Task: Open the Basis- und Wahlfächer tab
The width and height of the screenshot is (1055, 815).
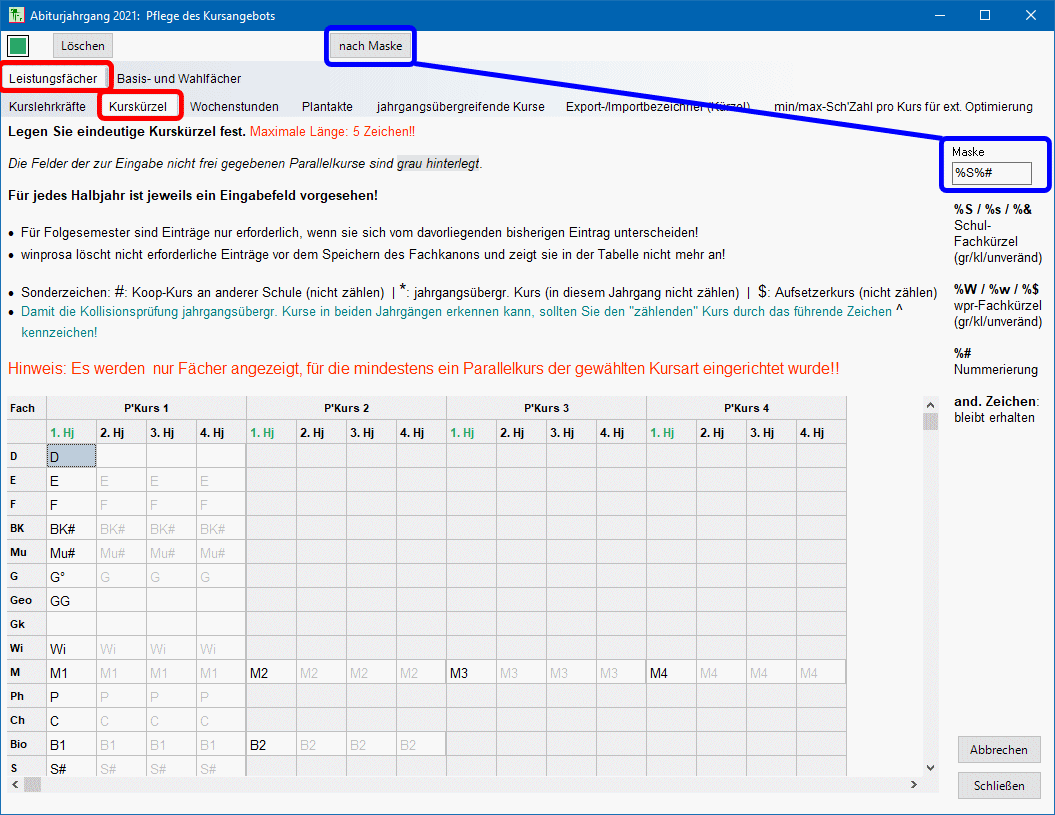Action: [x=179, y=78]
